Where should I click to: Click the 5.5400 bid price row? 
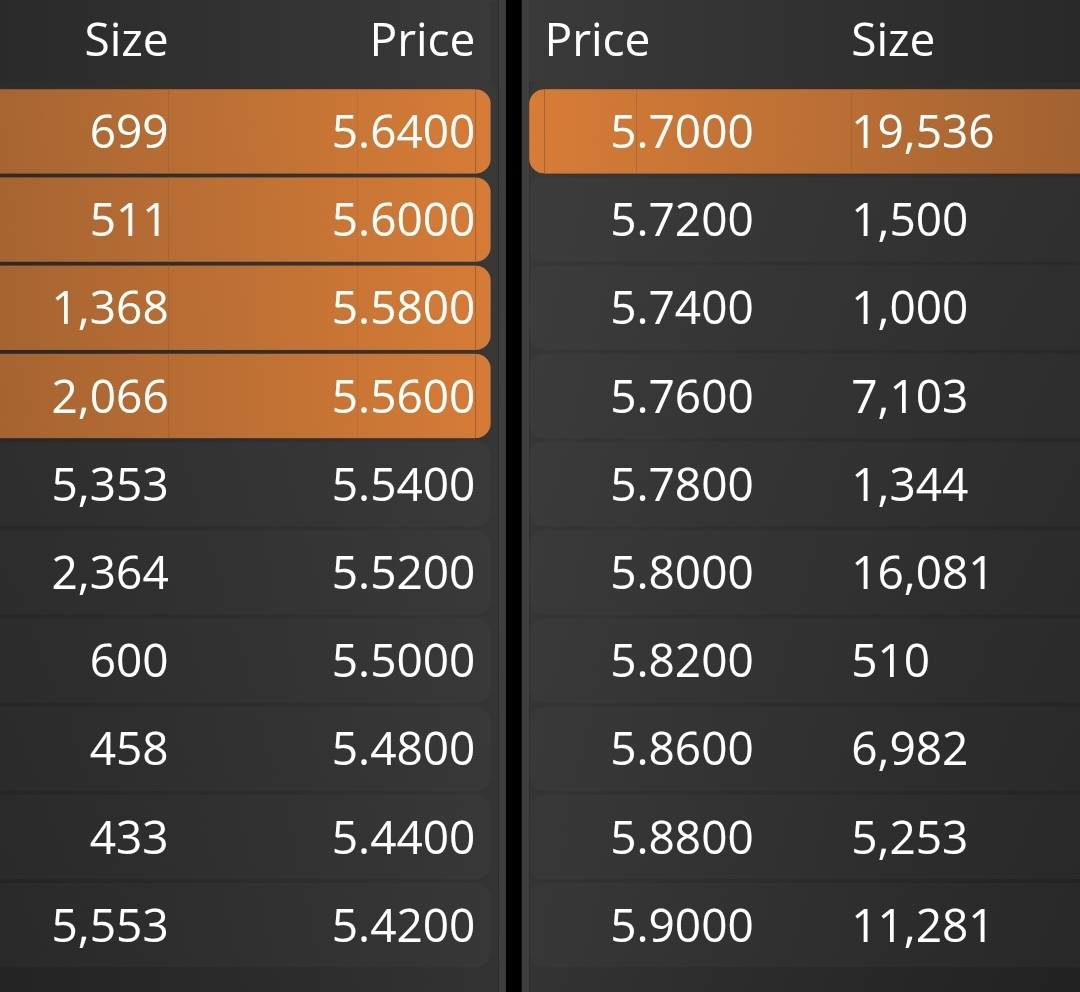point(245,484)
